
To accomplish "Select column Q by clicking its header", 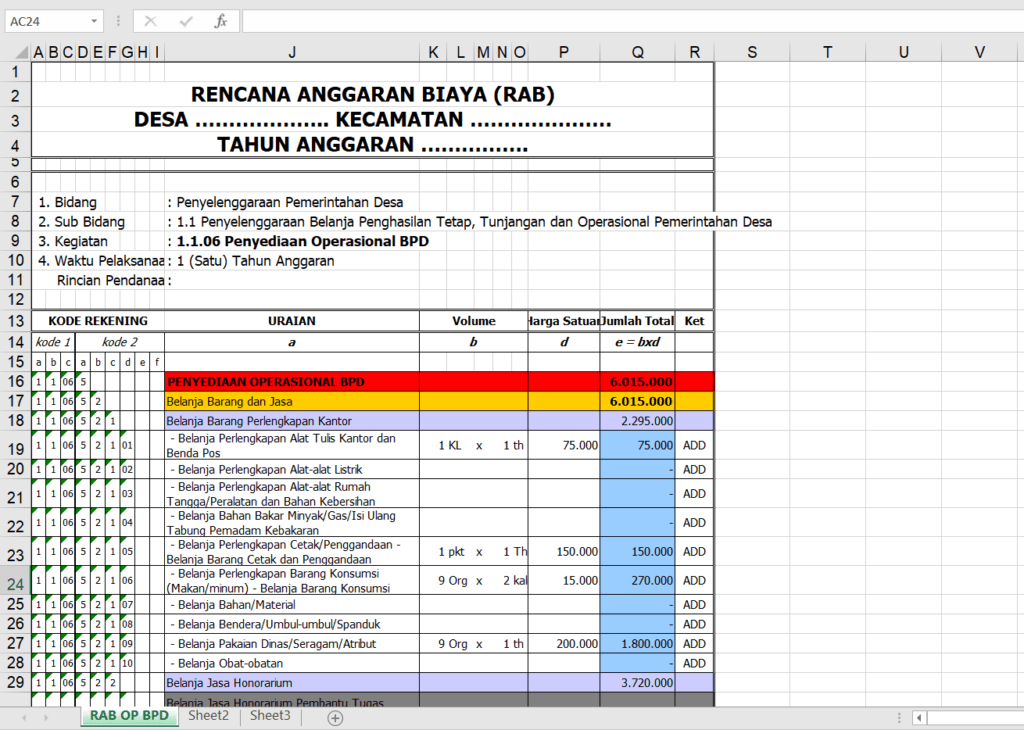I will coord(637,51).
